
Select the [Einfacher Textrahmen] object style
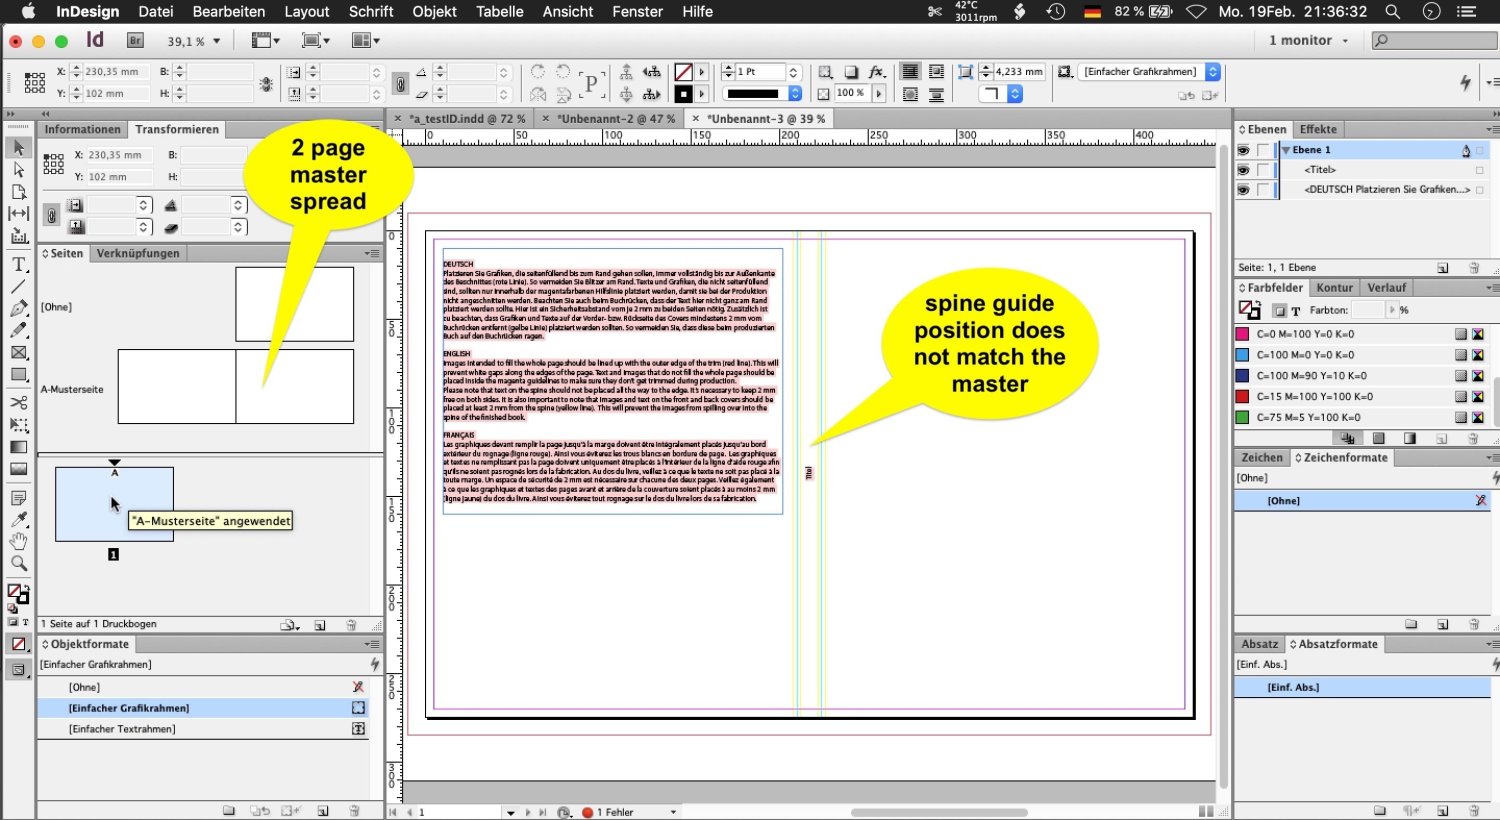pyautogui.click(x=122, y=729)
